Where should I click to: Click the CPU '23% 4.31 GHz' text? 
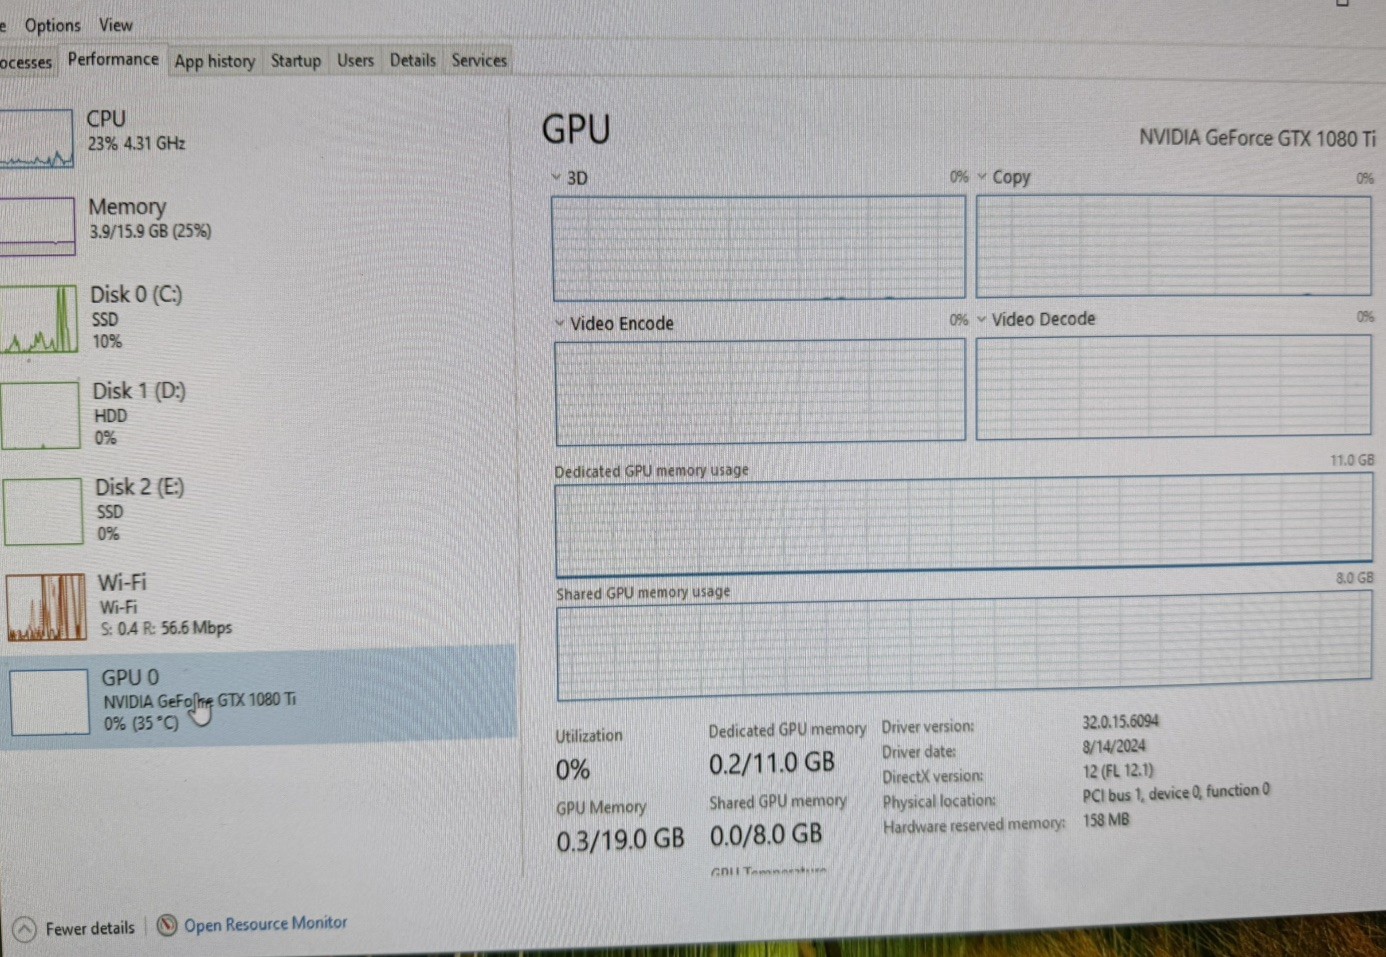pyautogui.click(x=136, y=143)
